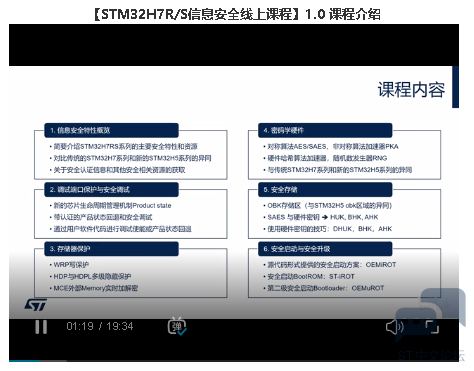Click the bullet 对比传统的STM32H7系列和新的STM32H5系列的异同
The height and width of the screenshot is (371, 474).
(x=132, y=158)
